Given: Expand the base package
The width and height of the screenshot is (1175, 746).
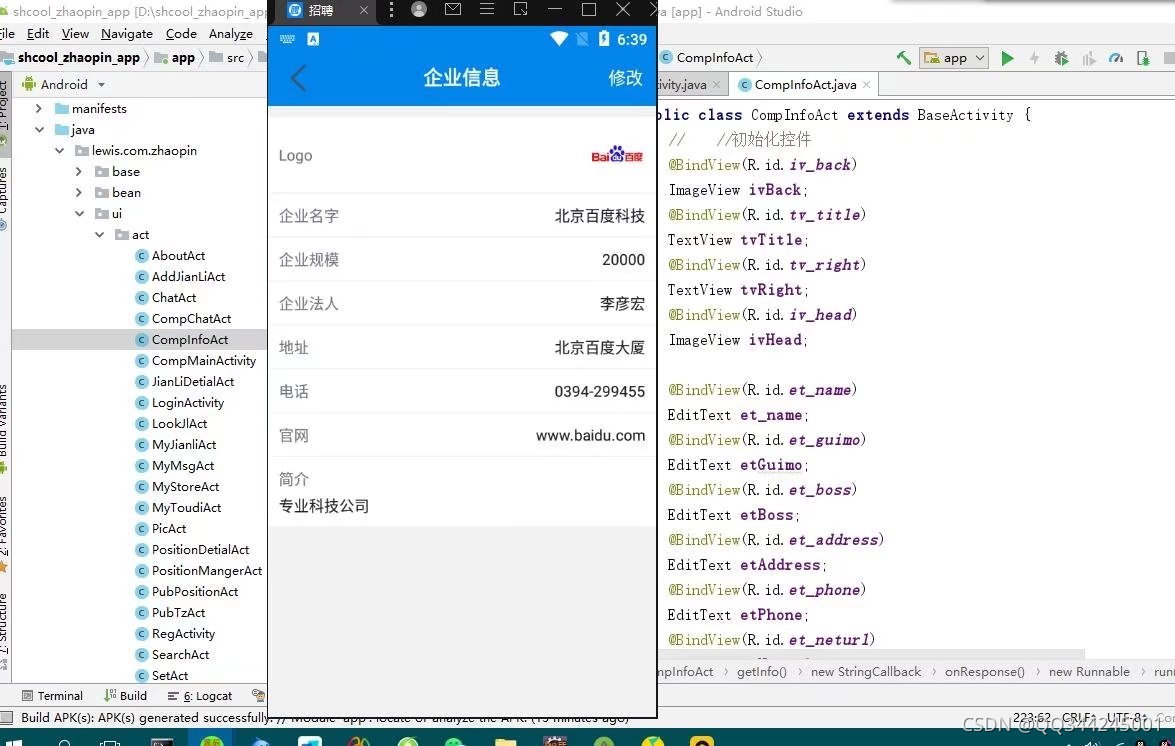Looking at the screenshot, I should tap(79, 172).
